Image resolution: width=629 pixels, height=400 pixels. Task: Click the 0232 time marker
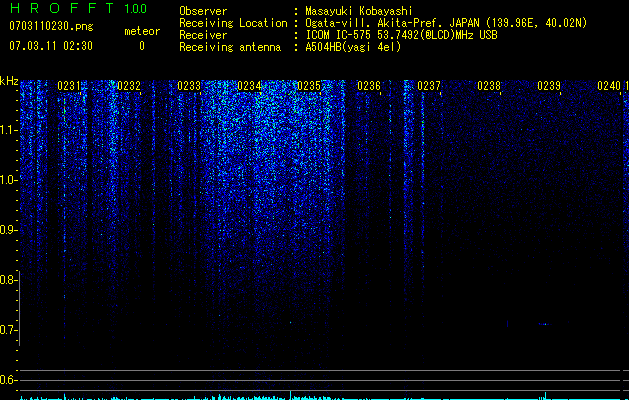[129, 86]
